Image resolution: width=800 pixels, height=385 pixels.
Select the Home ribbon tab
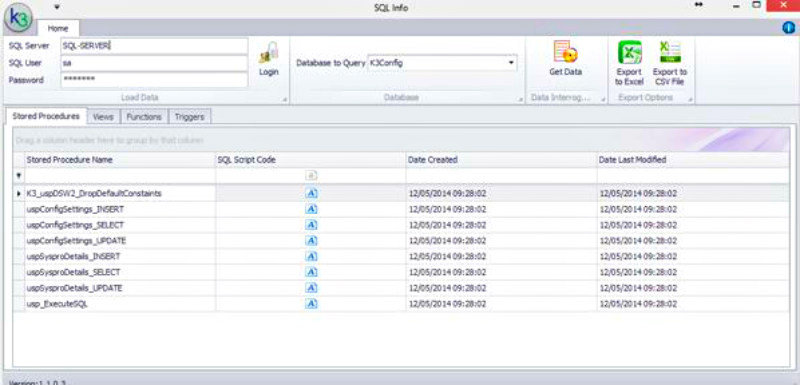[x=58, y=29]
